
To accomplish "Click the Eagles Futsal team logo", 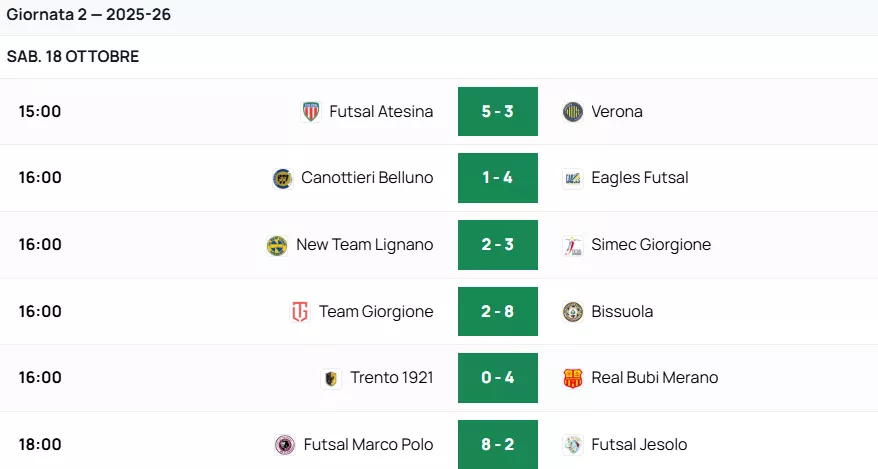I will tap(573, 178).
